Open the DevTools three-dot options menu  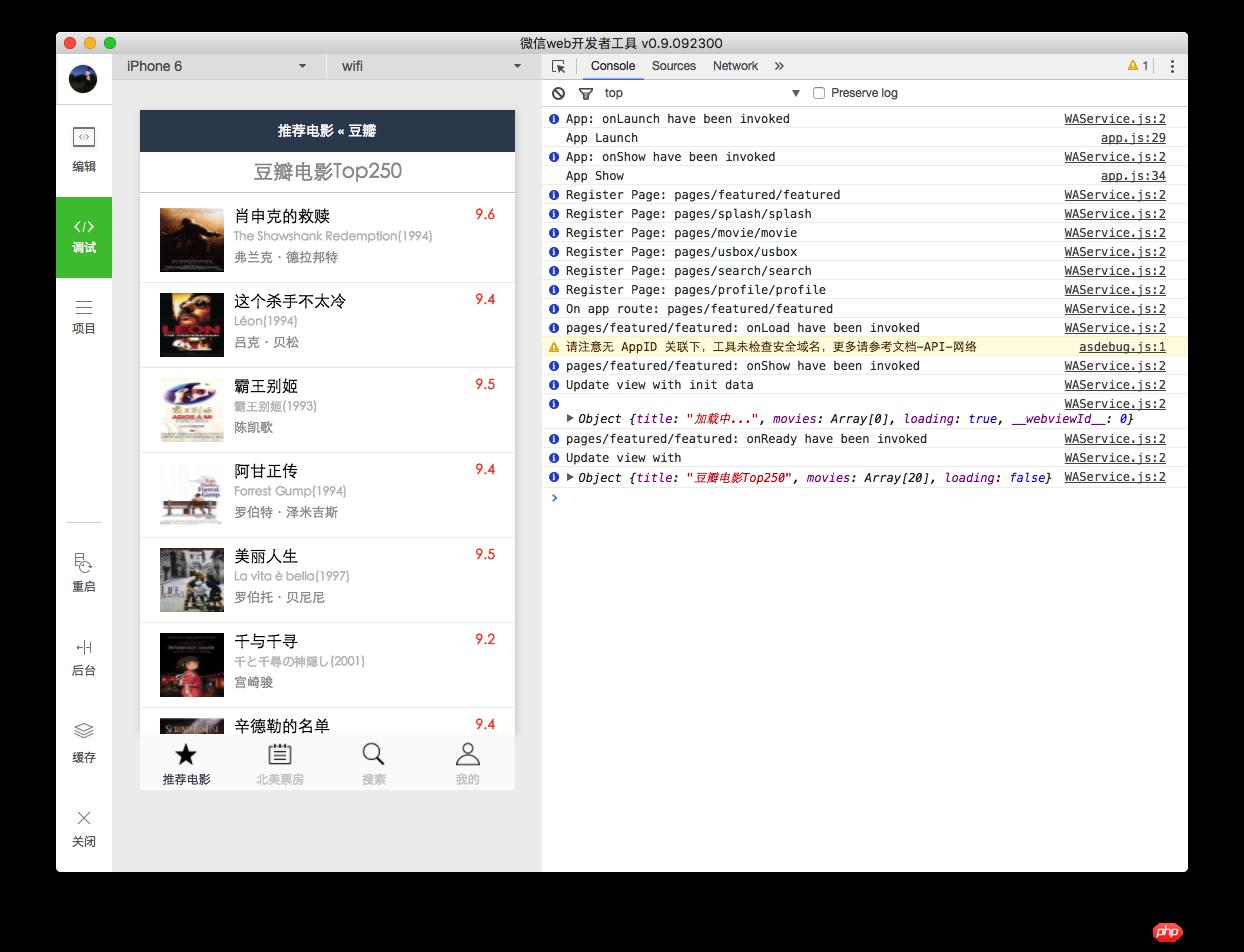[x=1172, y=66]
